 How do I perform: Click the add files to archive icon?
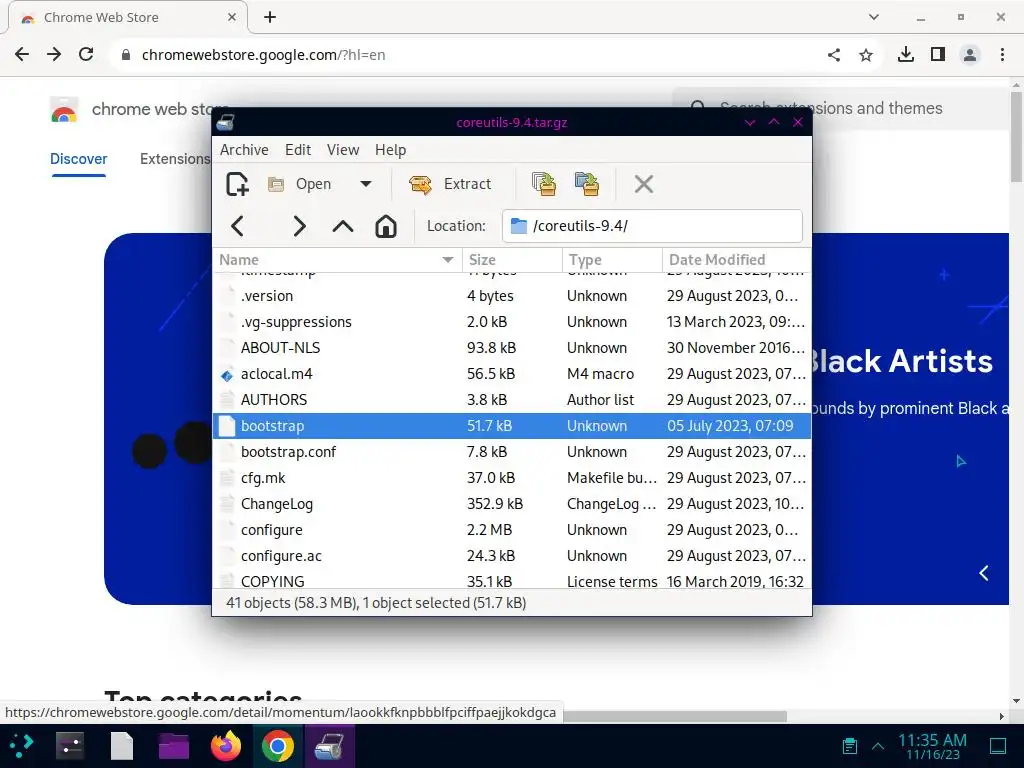(543, 184)
